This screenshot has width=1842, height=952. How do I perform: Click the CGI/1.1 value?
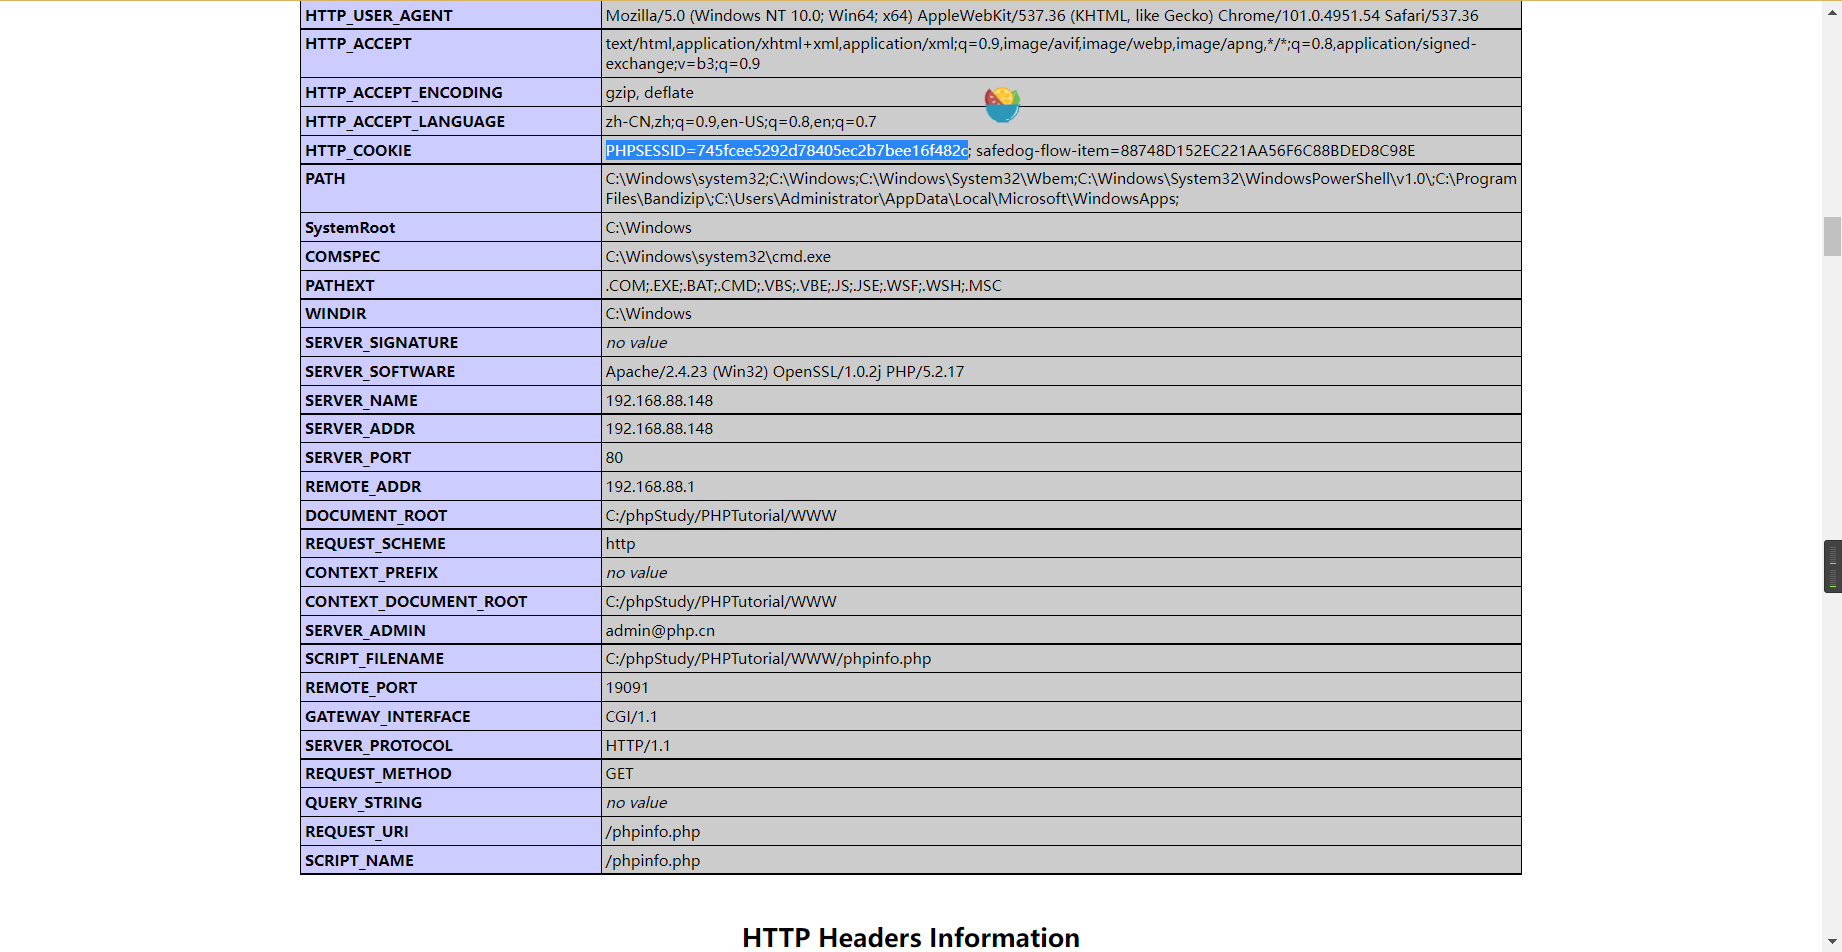pos(631,716)
